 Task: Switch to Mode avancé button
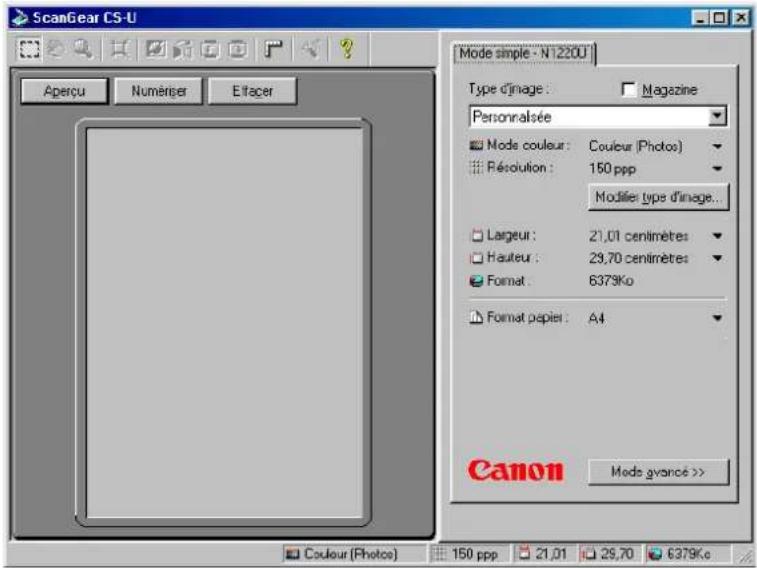(x=659, y=471)
